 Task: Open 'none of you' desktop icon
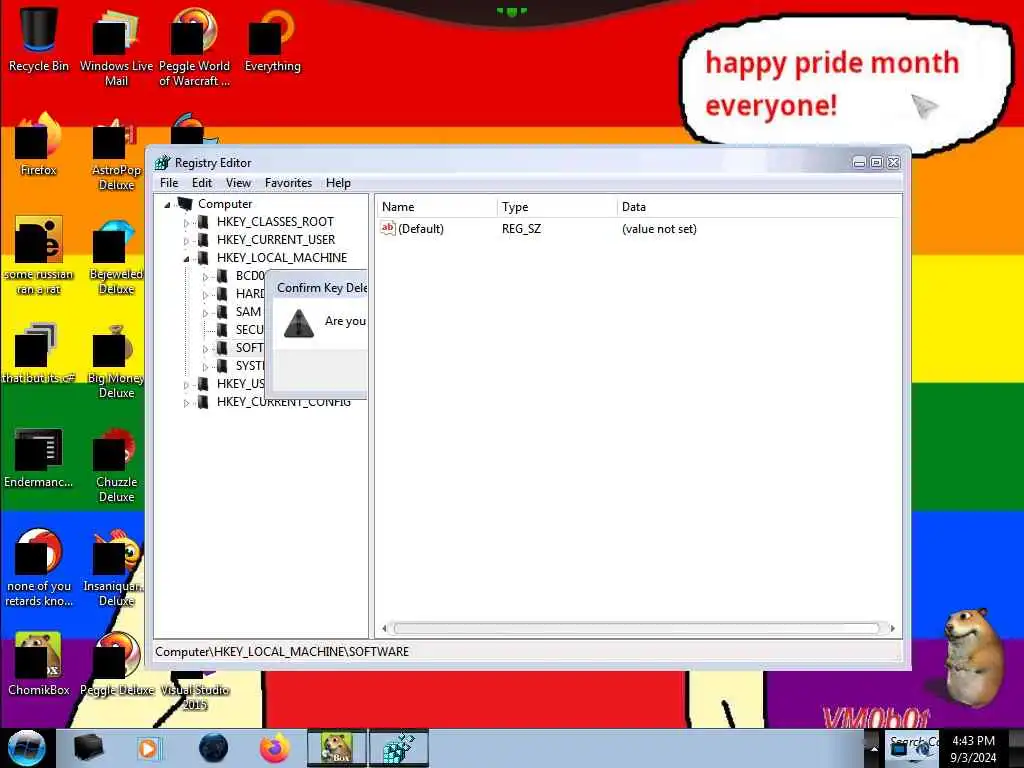click(x=39, y=568)
